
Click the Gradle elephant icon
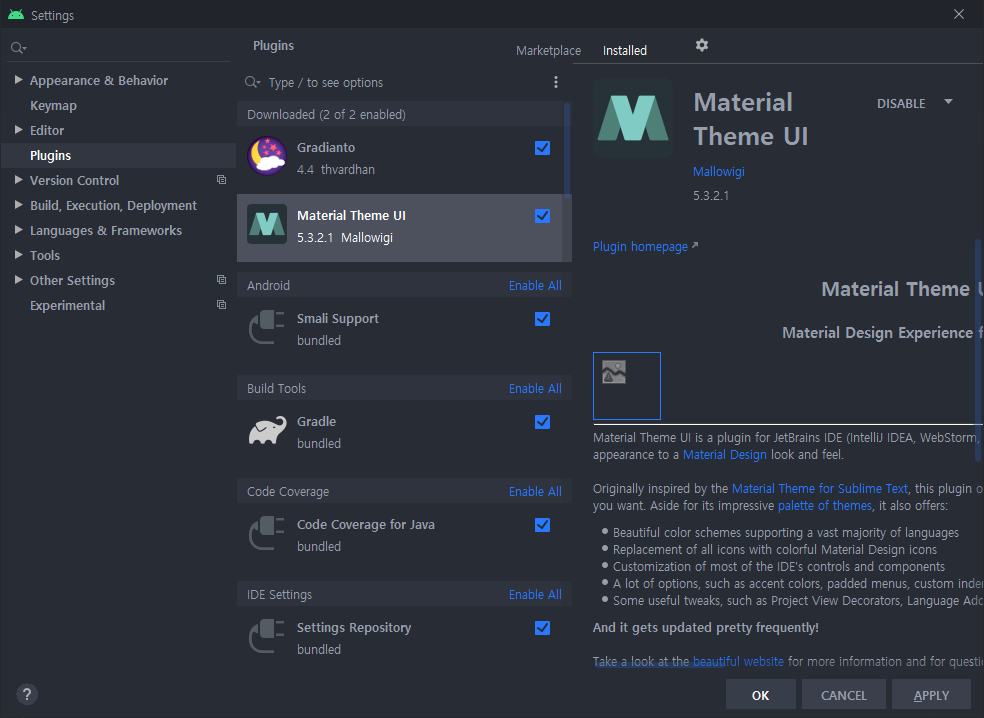tap(267, 430)
